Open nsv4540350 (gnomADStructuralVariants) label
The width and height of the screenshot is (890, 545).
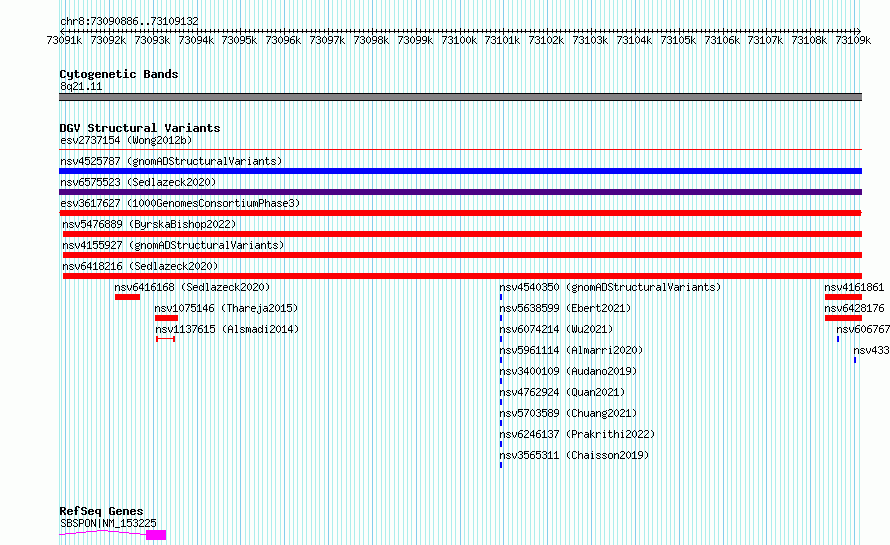(610, 287)
